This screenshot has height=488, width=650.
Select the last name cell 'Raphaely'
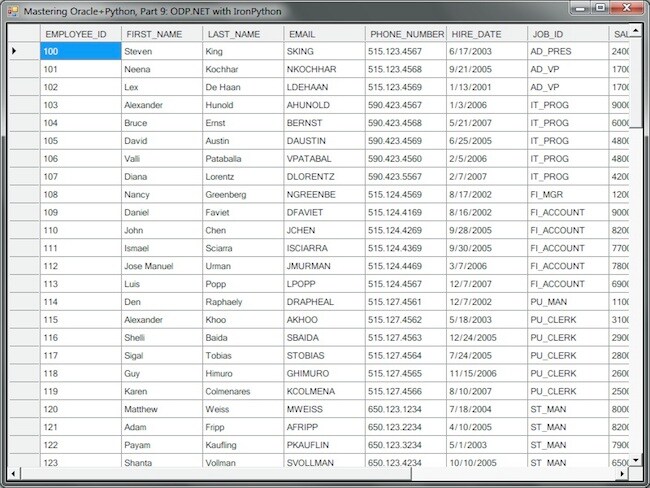point(243,301)
